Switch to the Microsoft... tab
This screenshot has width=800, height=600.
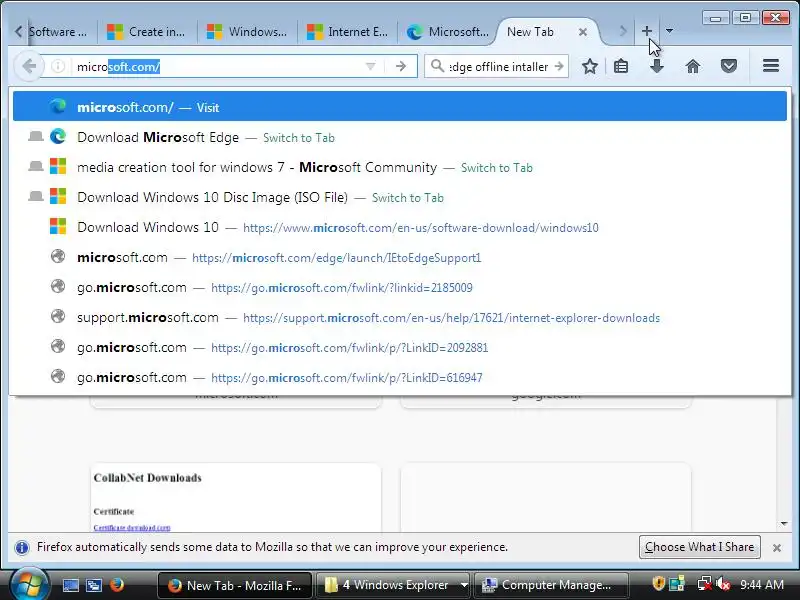[447, 32]
